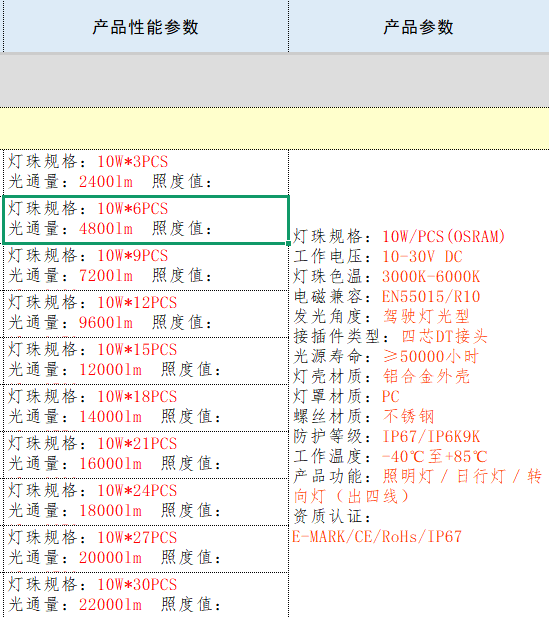Select the cell with 10W*12PCS
Viewport: 549px width, 617px height.
[146, 314]
